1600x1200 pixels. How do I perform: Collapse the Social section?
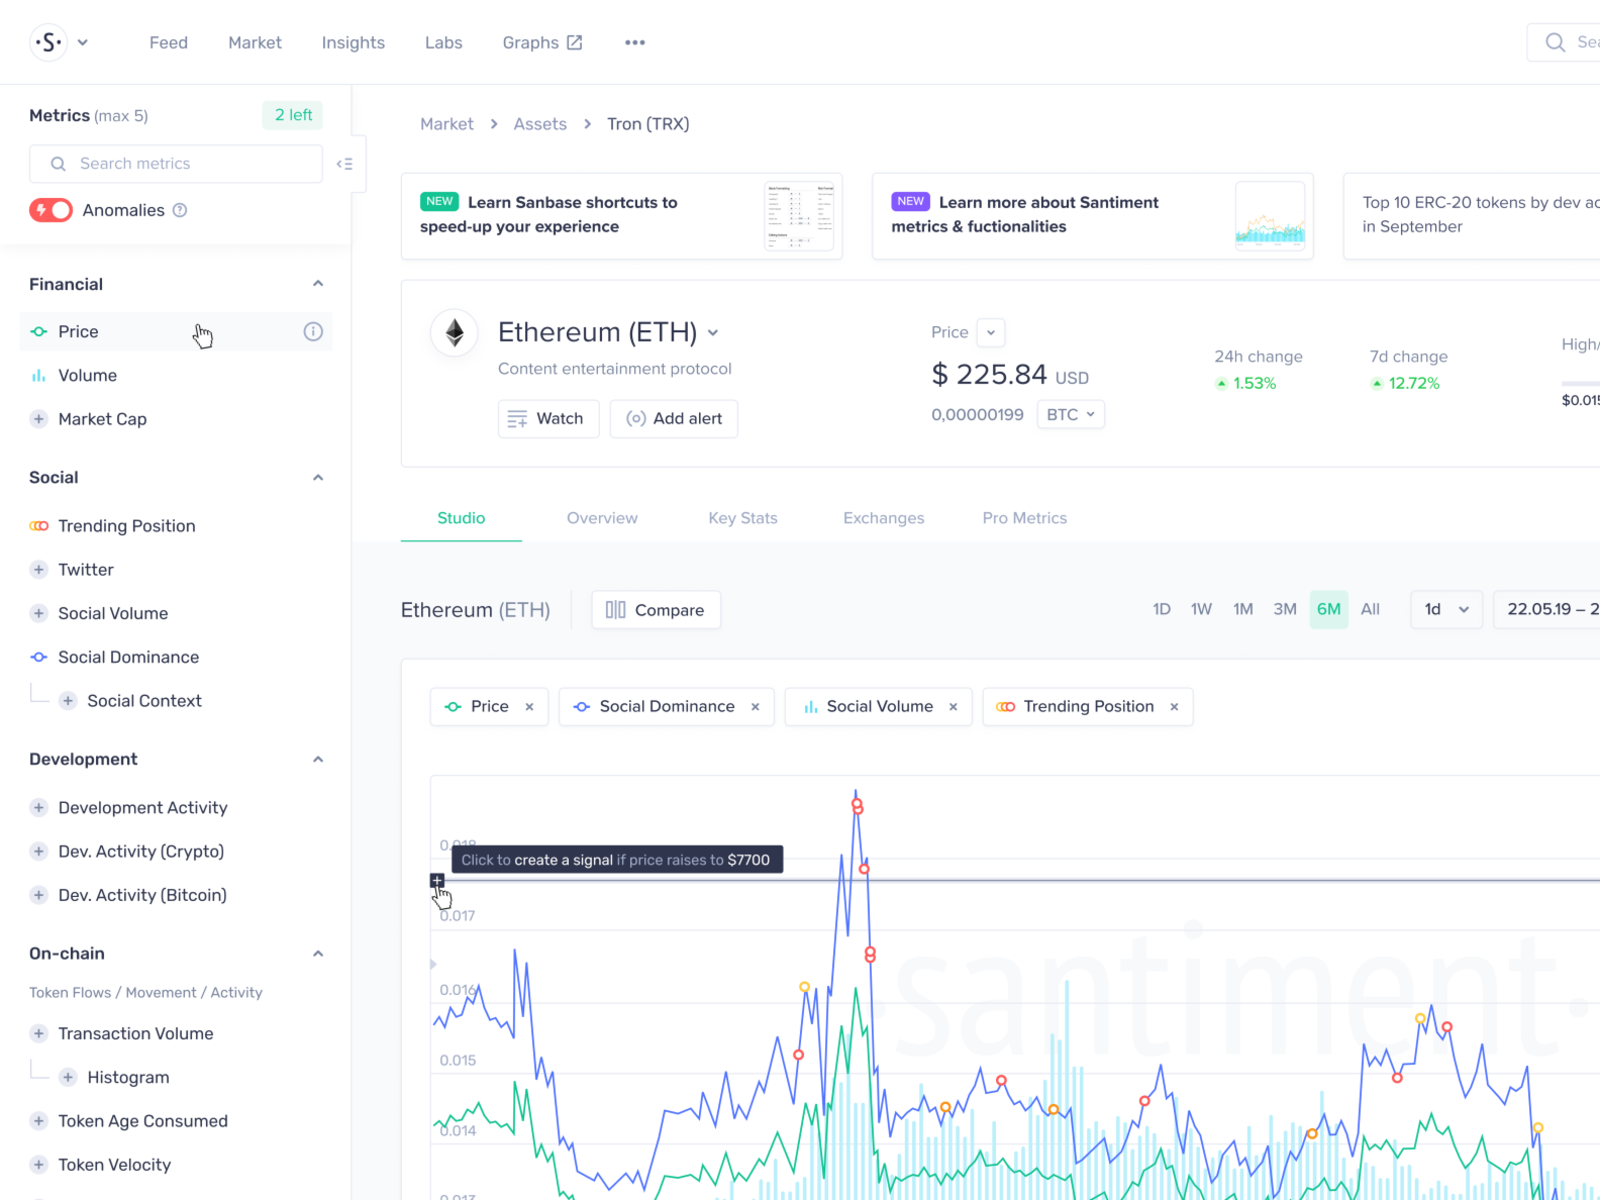pyautogui.click(x=318, y=478)
